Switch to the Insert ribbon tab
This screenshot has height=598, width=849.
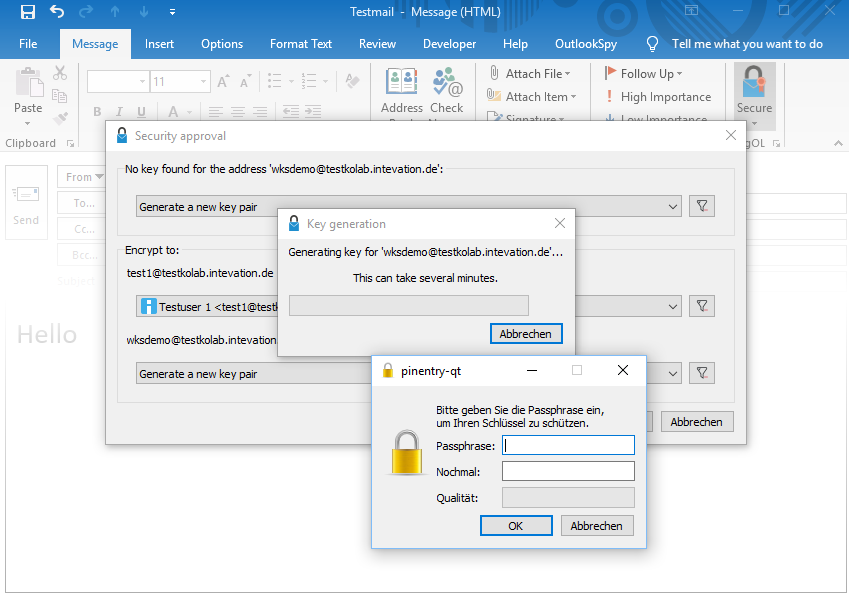[159, 44]
